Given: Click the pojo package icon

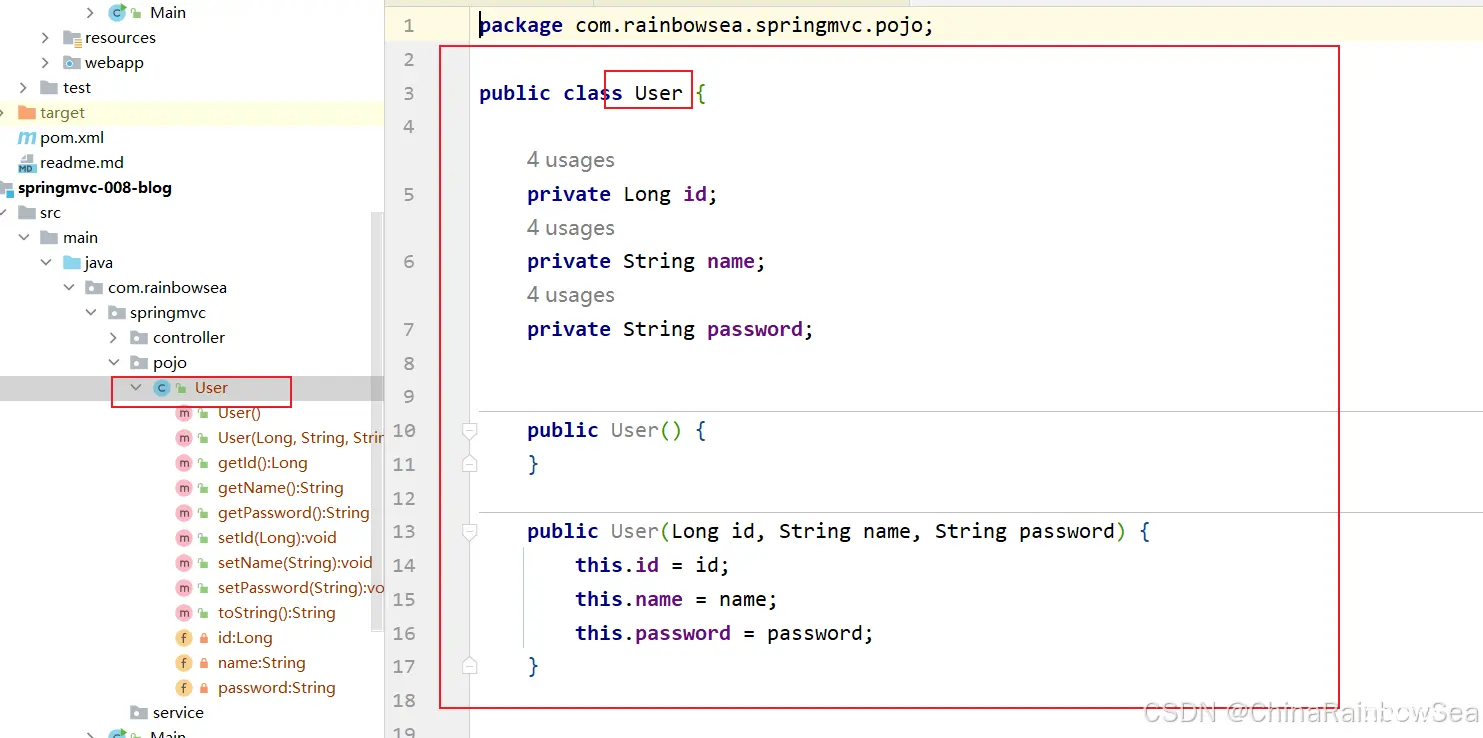Looking at the screenshot, I should [x=140, y=363].
